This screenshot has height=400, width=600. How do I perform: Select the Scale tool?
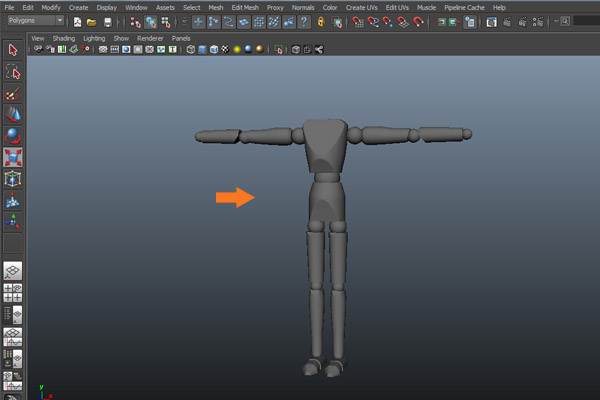point(13,158)
